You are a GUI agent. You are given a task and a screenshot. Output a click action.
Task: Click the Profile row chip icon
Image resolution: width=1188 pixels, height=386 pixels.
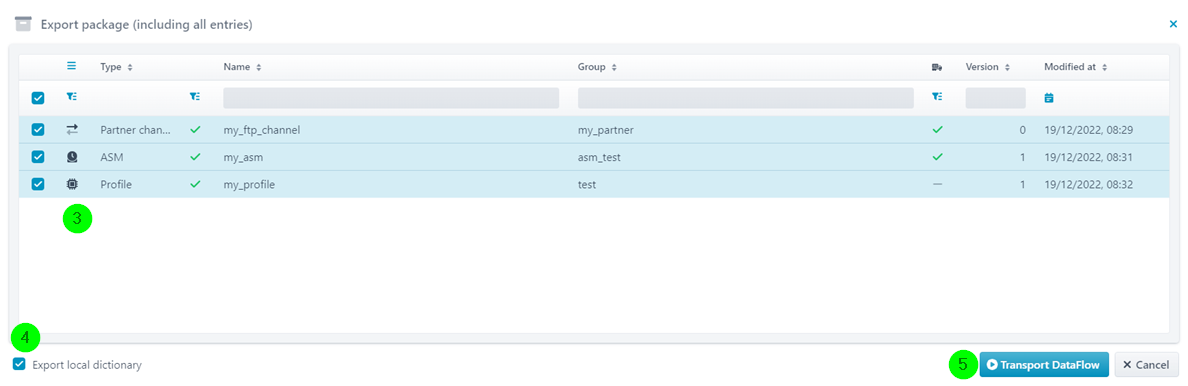click(x=72, y=184)
